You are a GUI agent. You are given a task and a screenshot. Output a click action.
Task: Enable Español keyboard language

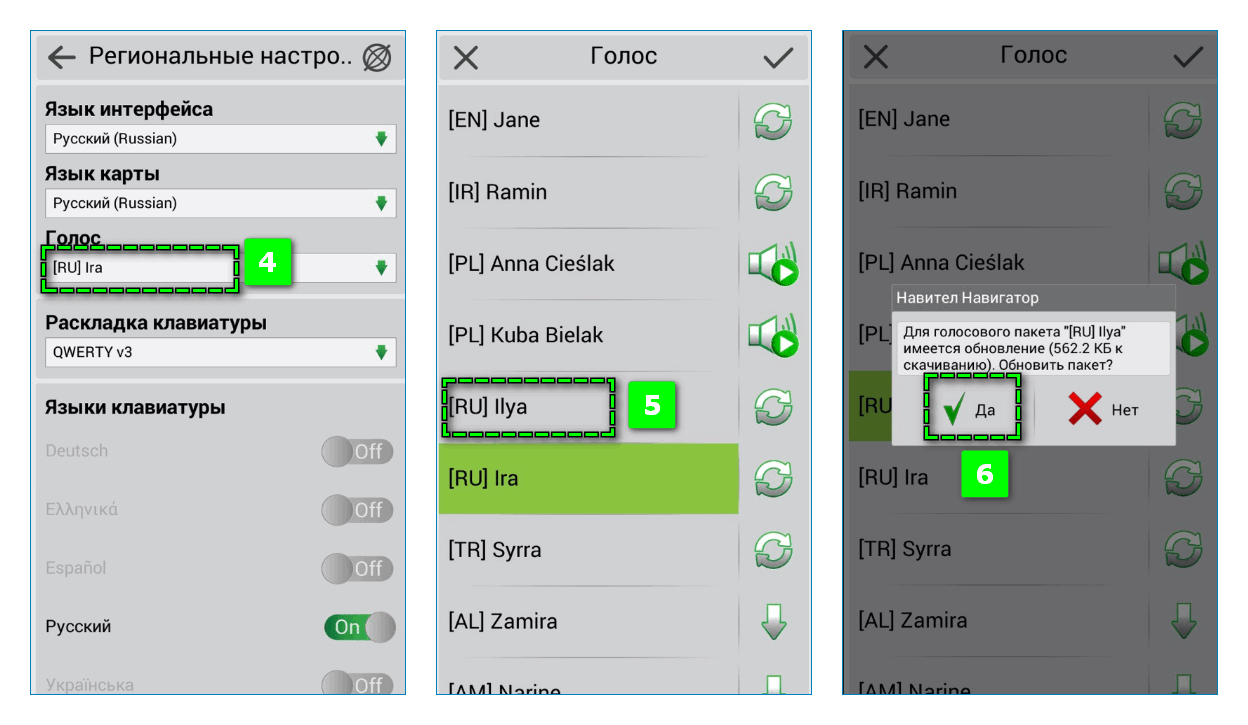(358, 568)
